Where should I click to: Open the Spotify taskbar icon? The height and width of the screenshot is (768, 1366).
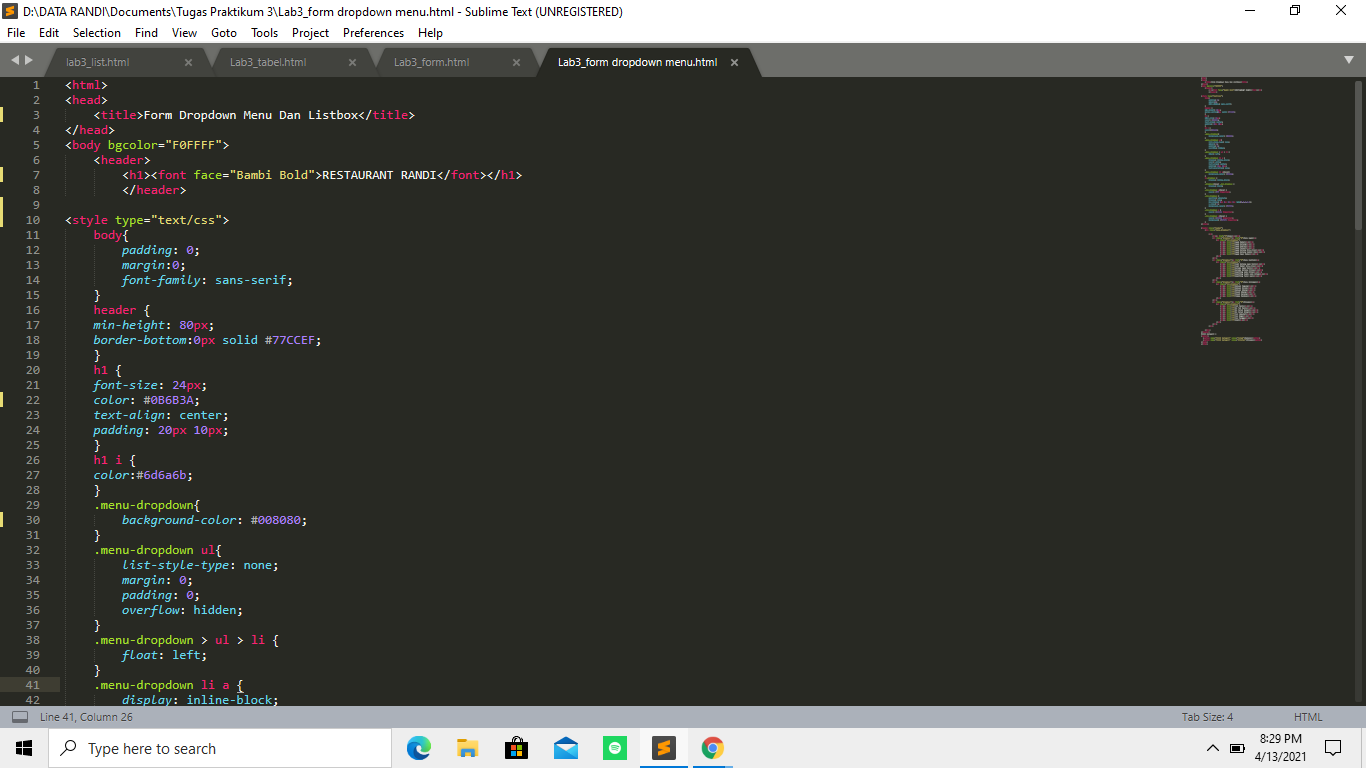click(614, 747)
